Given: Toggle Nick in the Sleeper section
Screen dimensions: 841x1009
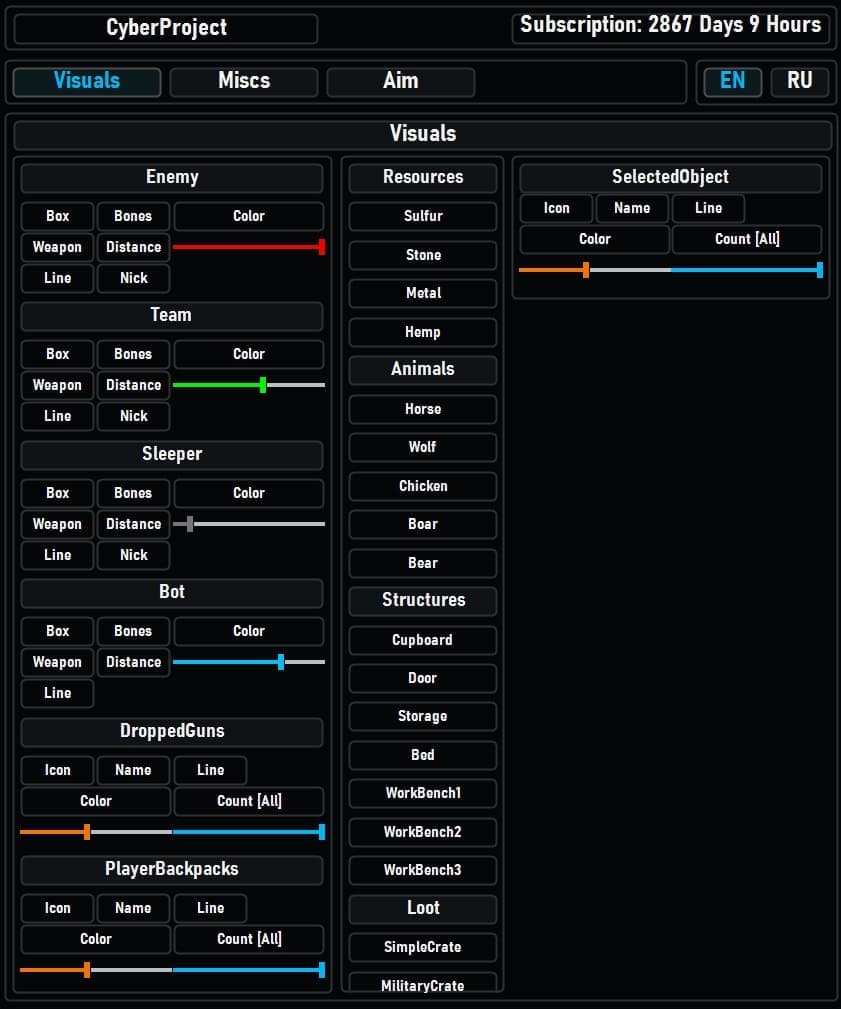Looking at the screenshot, I should point(133,555).
